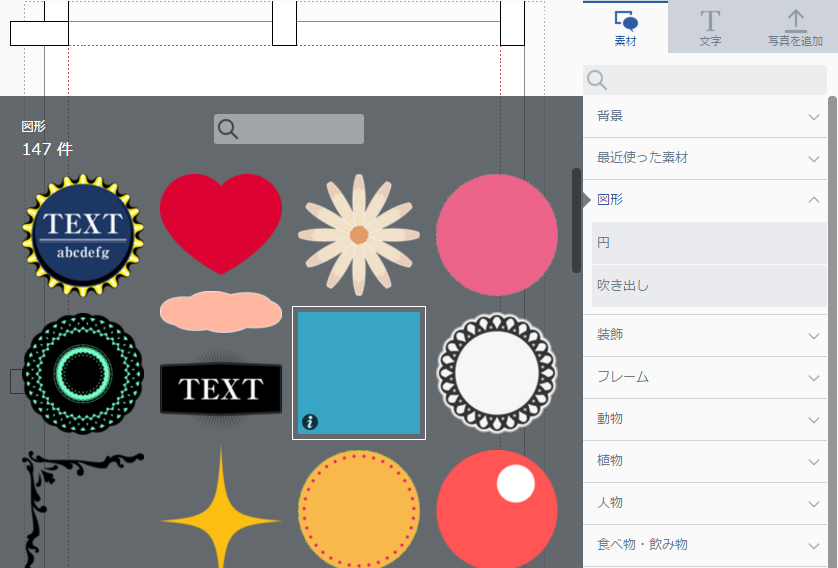
Task: Select the white lace doily circle
Action: tap(497, 373)
